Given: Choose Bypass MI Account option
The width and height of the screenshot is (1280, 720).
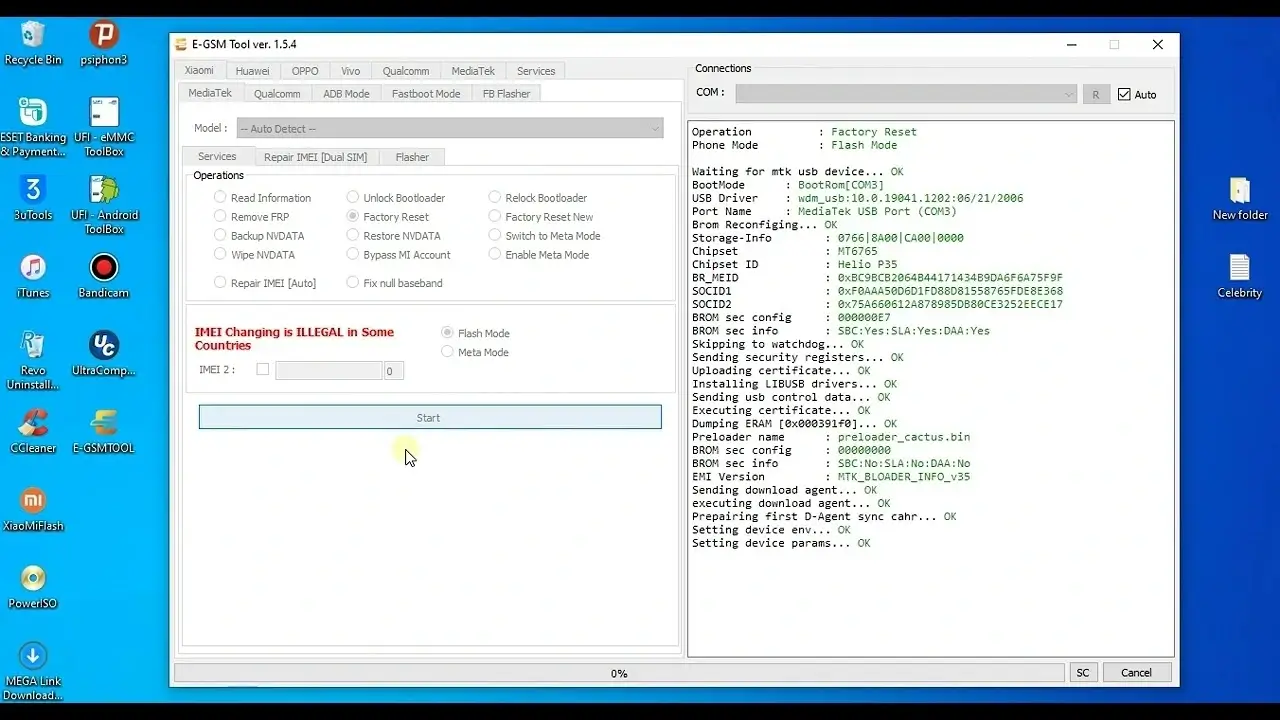Looking at the screenshot, I should [398, 255].
